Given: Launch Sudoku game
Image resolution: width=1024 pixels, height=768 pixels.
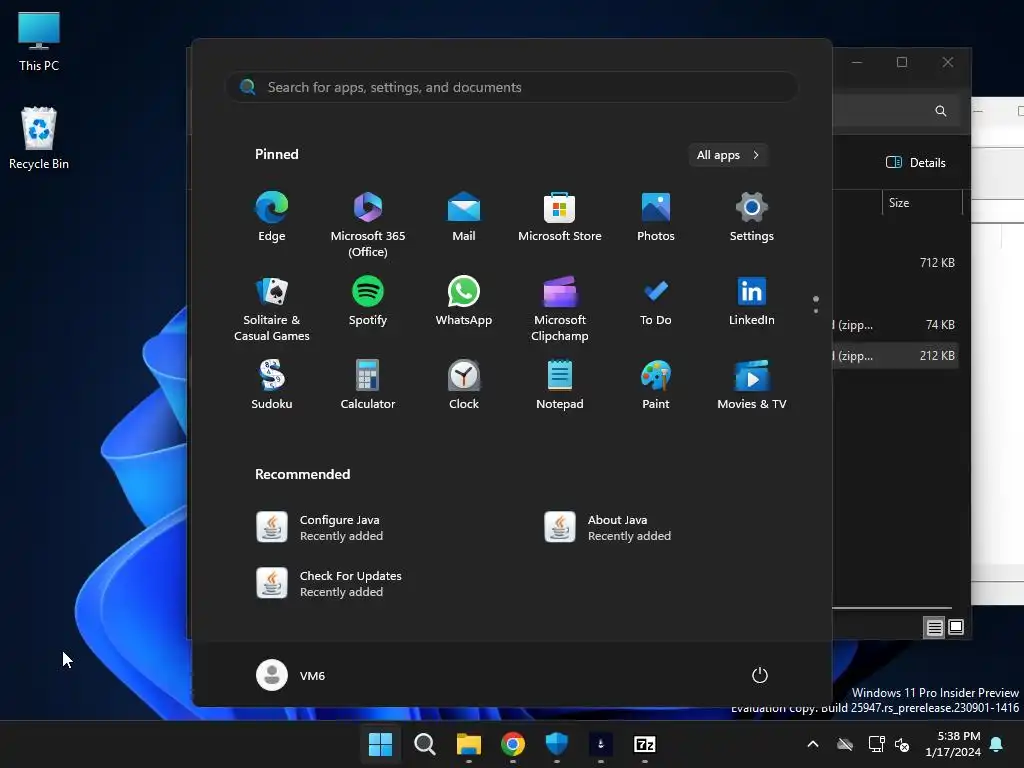Looking at the screenshot, I should coord(272,385).
